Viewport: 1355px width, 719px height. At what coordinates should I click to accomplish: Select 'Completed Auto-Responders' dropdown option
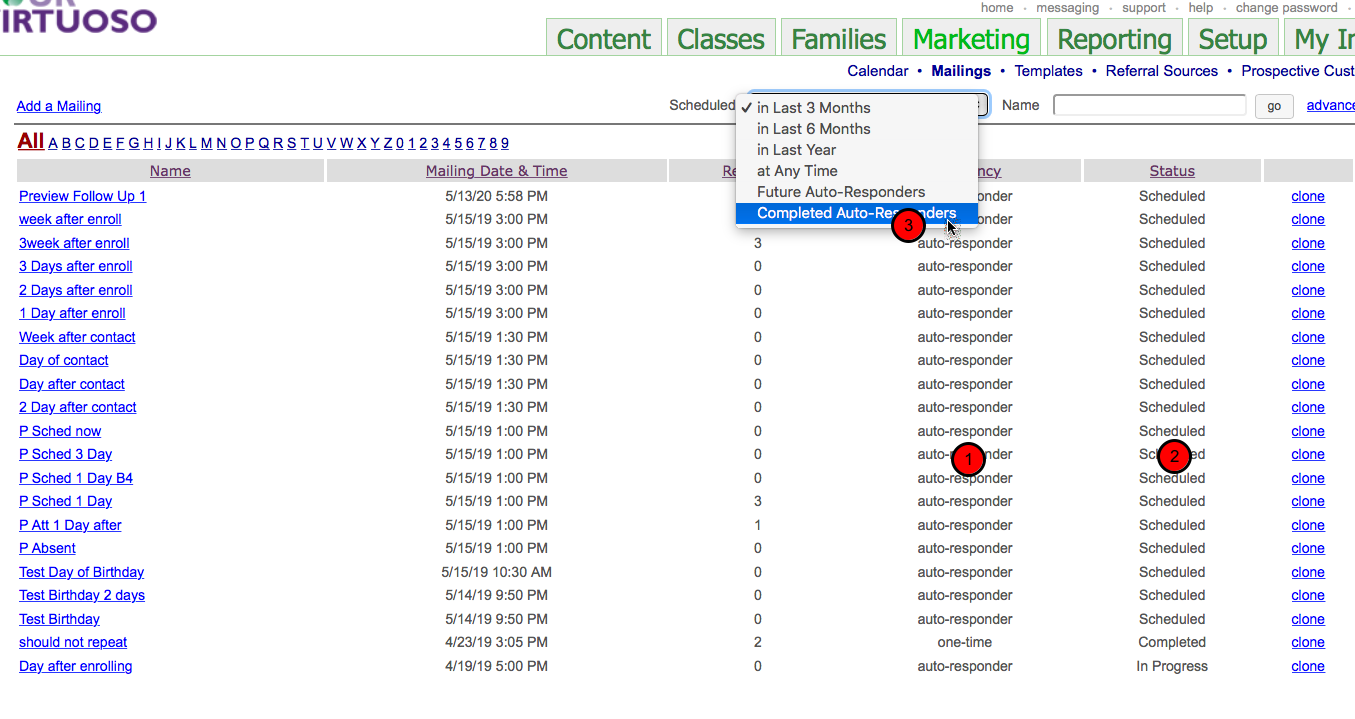tap(855, 213)
